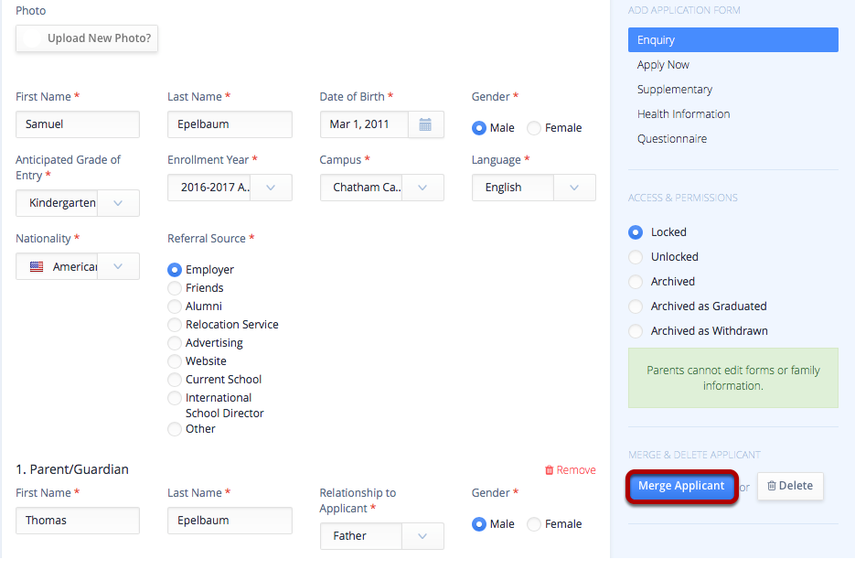Set access to Unlocked
855x570 pixels.
(x=635, y=257)
